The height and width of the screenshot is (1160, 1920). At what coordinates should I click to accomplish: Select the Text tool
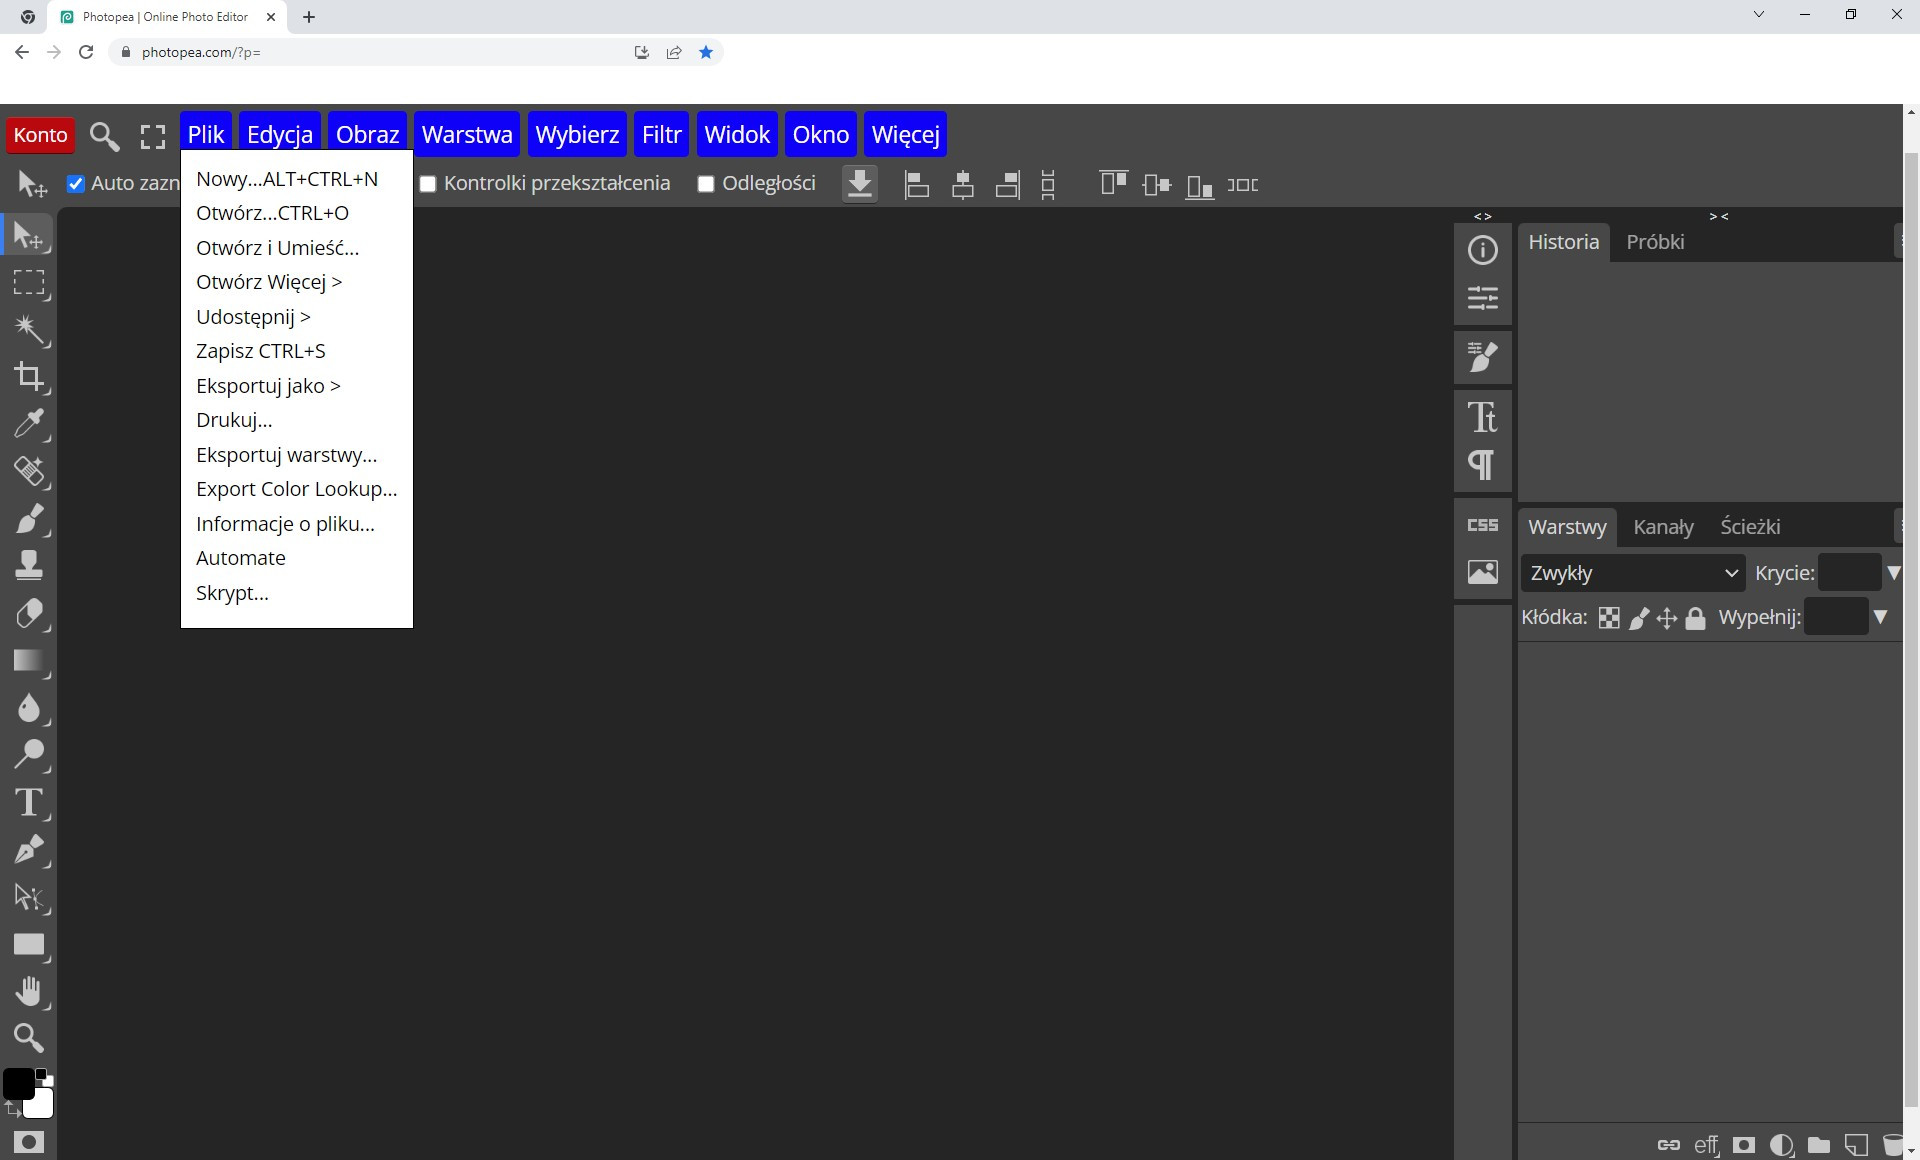pos(30,803)
